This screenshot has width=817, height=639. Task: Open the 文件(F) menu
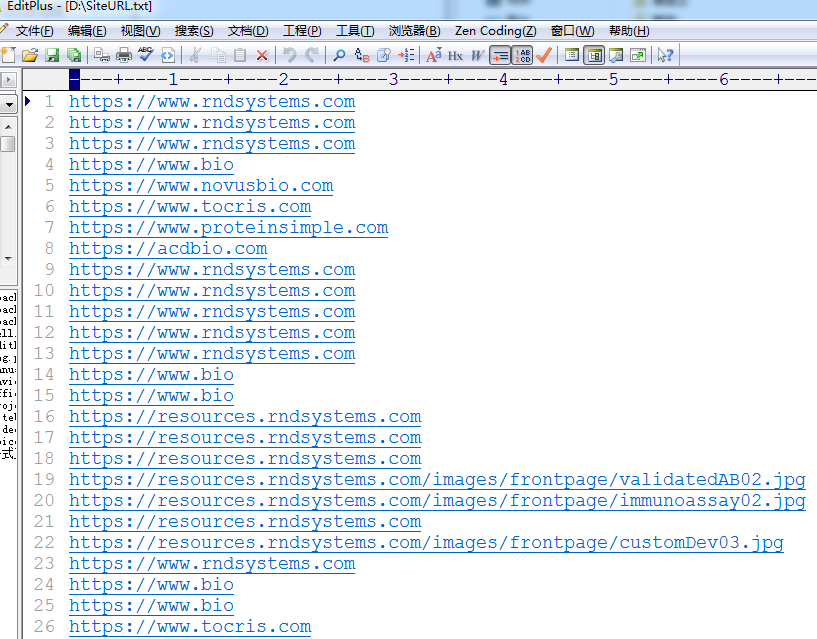tap(34, 31)
